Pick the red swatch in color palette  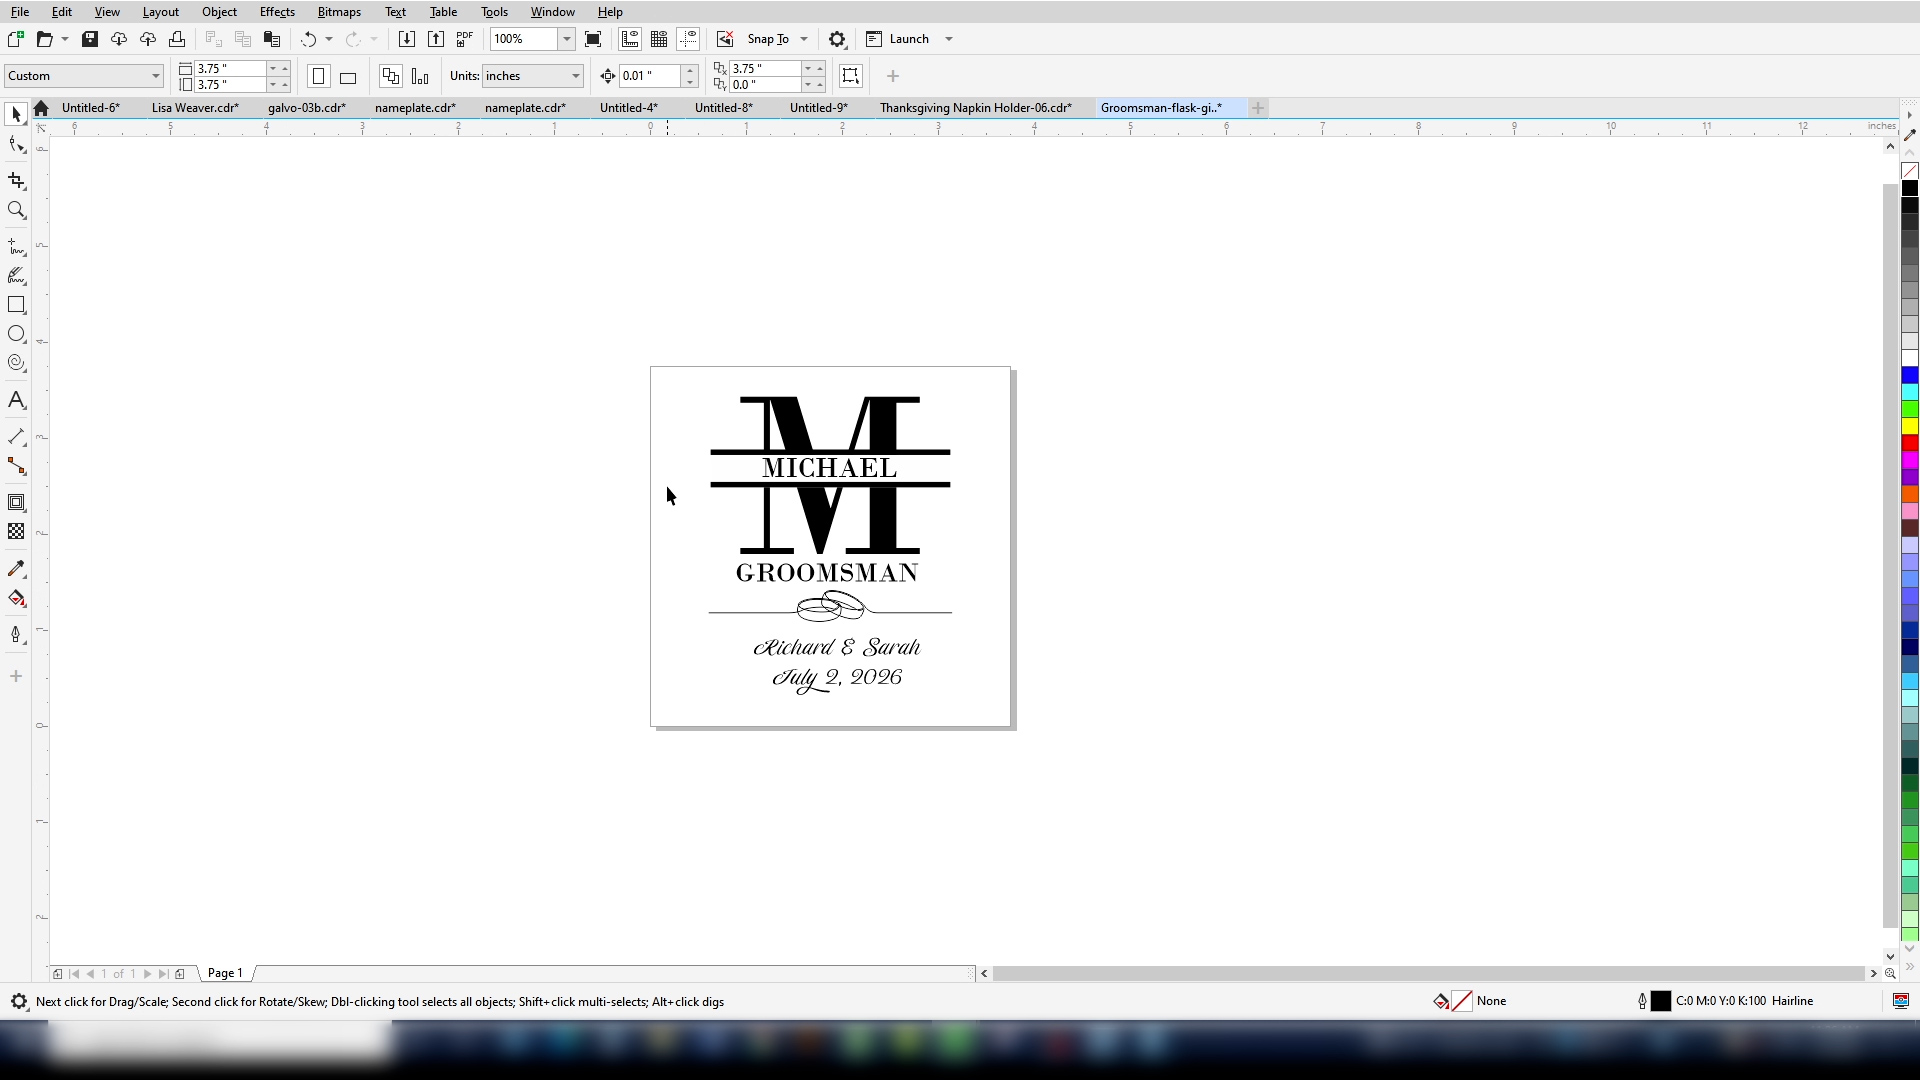point(1909,442)
